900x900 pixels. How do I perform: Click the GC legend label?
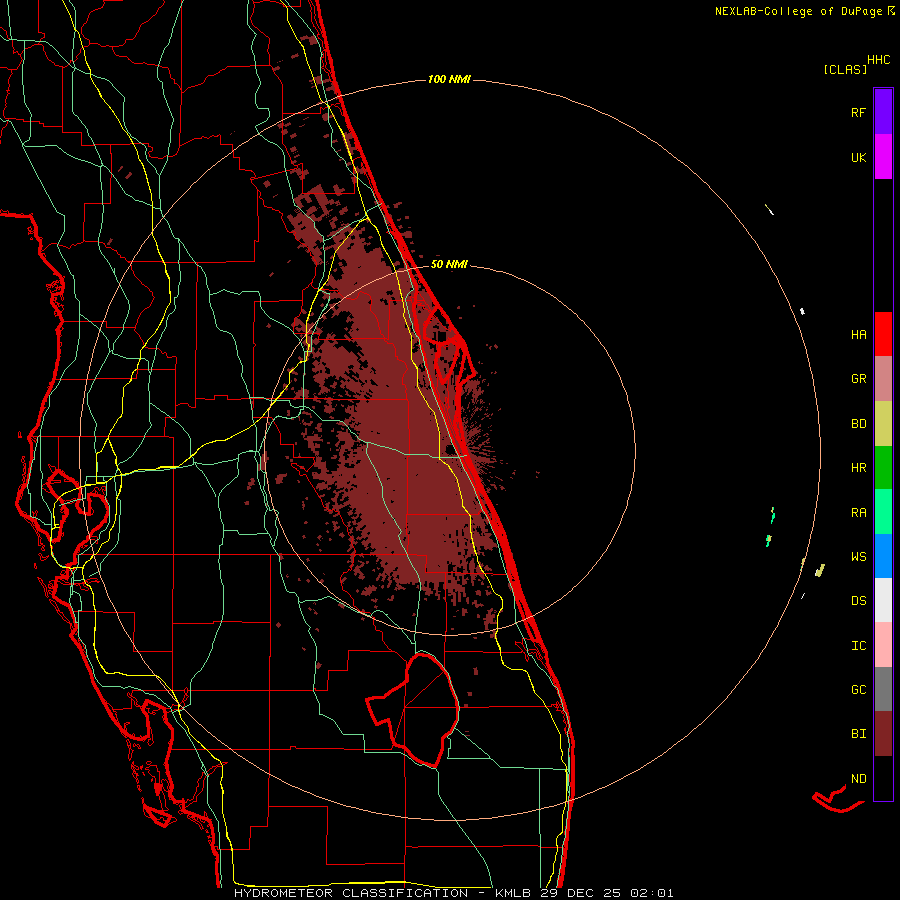pyautogui.click(x=858, y=690)
